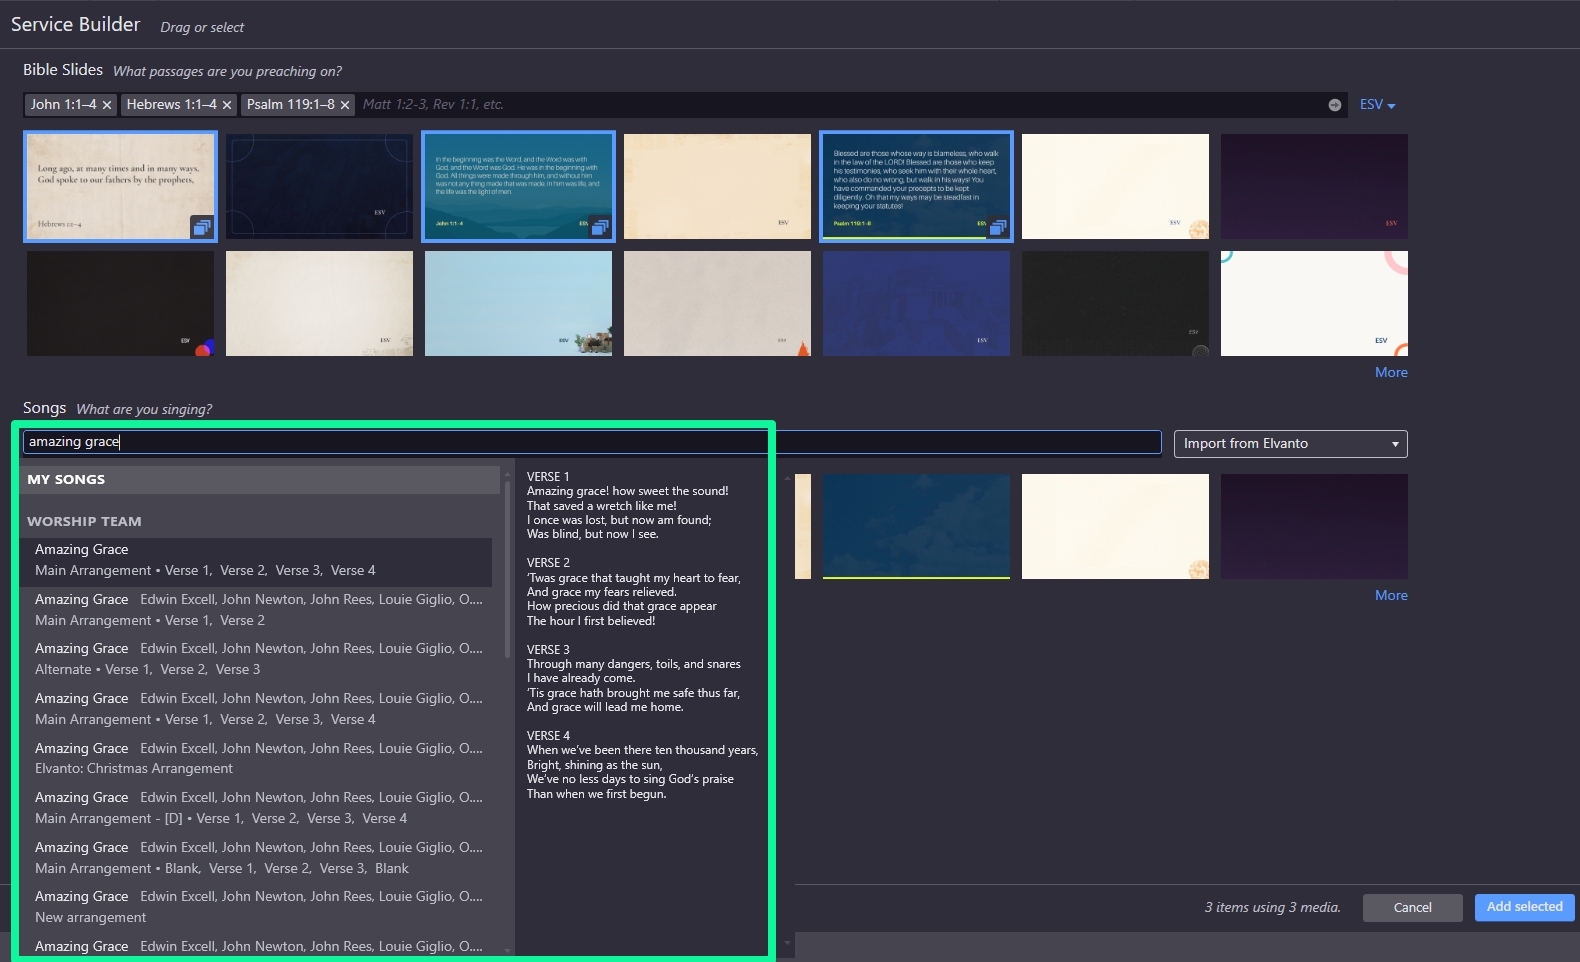Viewport: 1580px width, 962px height.
Task: Click the '3 items using 3 media.' status text
Action: pos(1272,908)
